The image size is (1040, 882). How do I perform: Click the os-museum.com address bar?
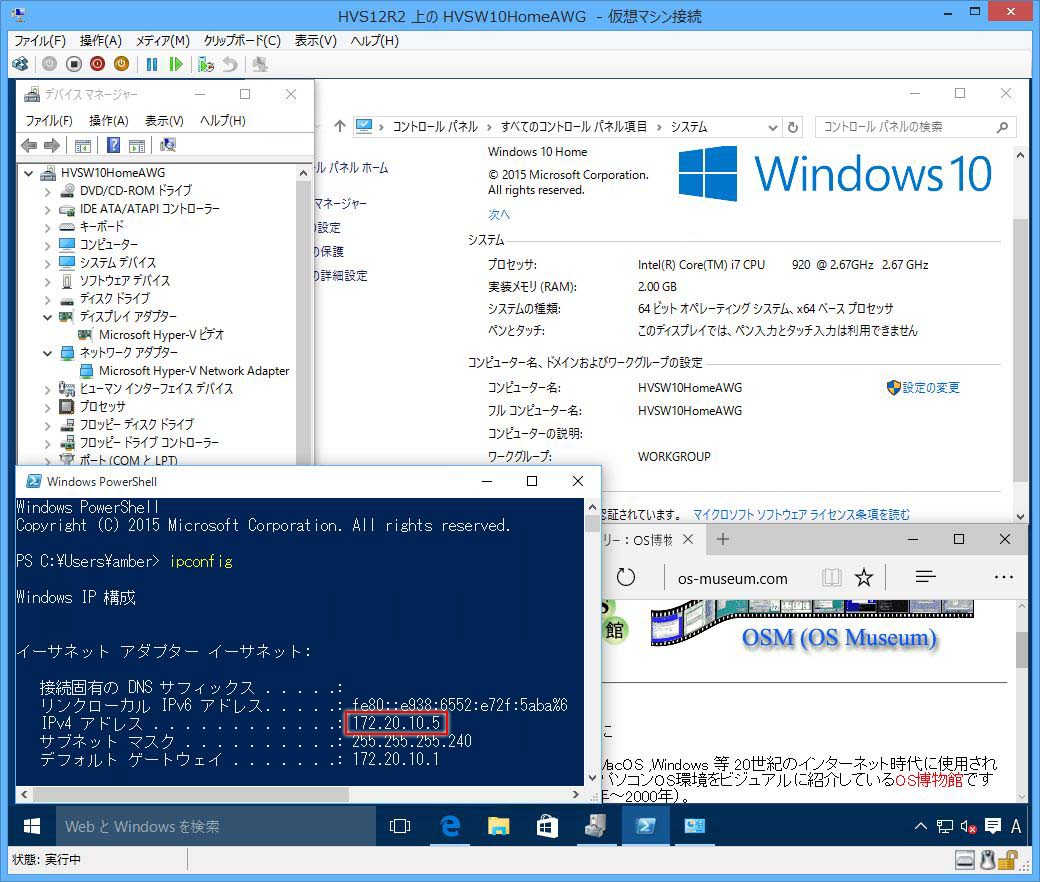tap(732, 579)
